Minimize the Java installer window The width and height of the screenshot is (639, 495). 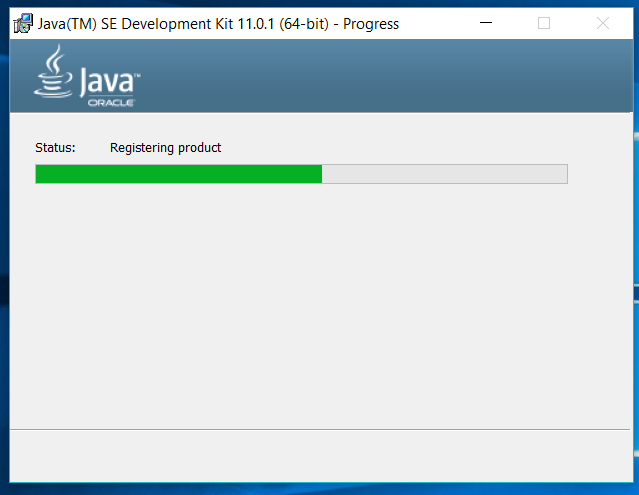tap(486, 23)
